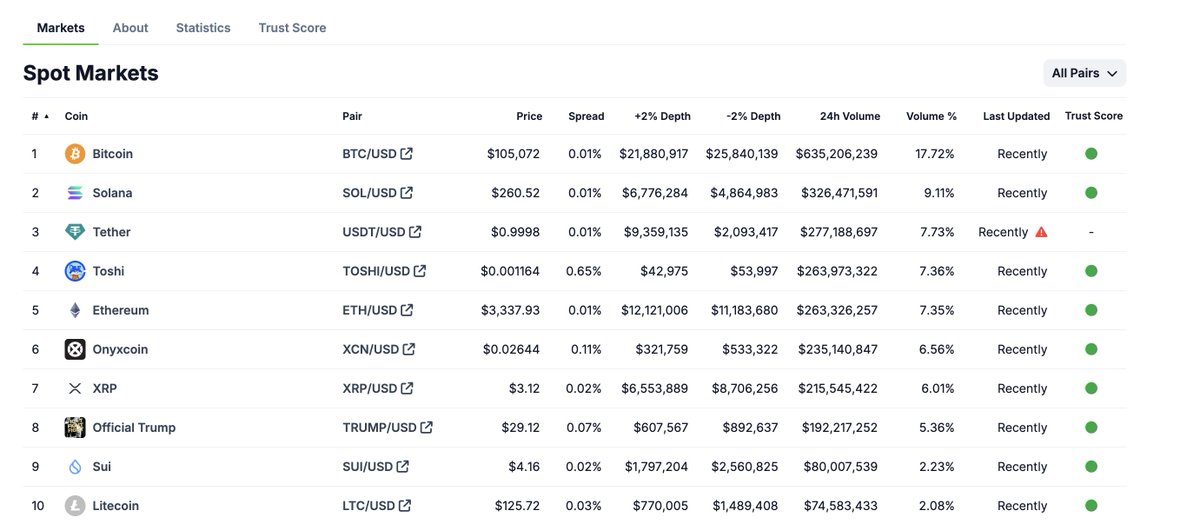Select the 0.65% Toshi spread cell
This screenshot has width=1200, height=524.
584,271
